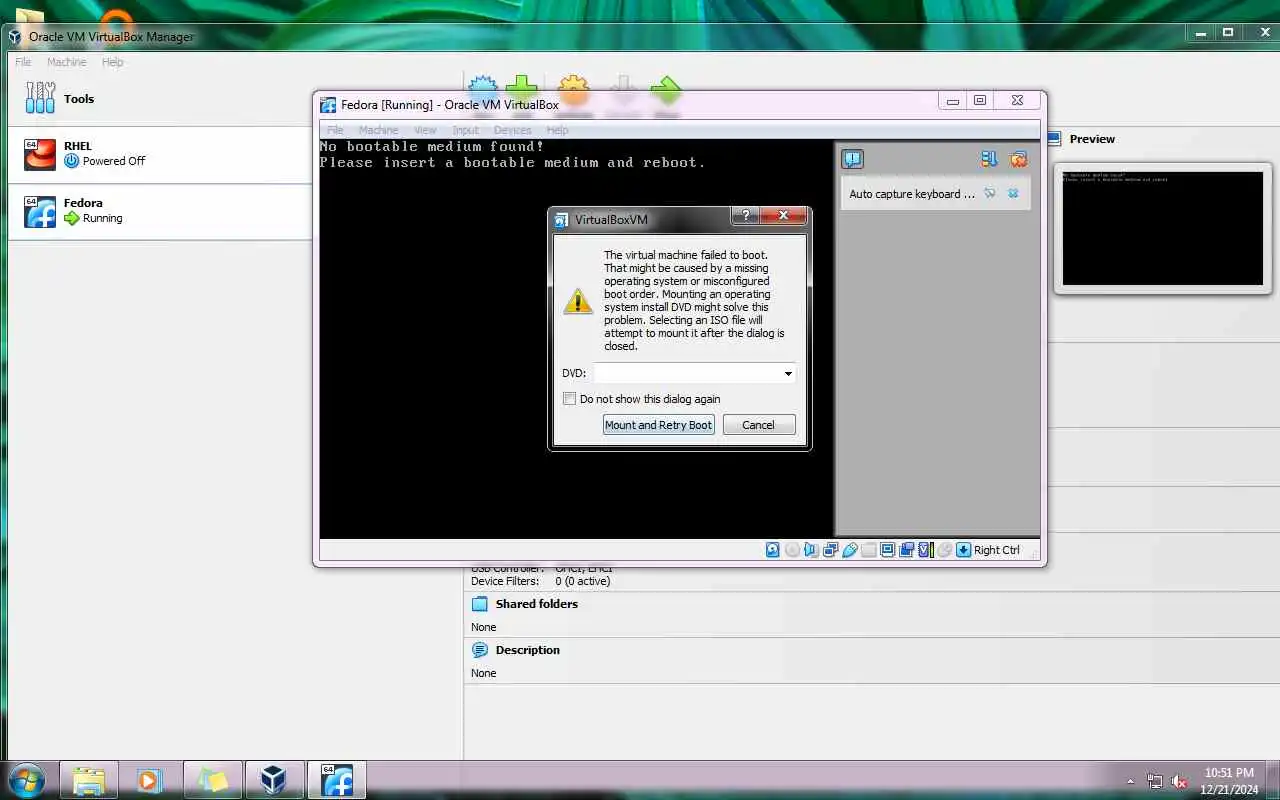Screen dimensions: 1280x800
Task: Click the network tray icon in the taskbar
Action: pos(1155,781)
